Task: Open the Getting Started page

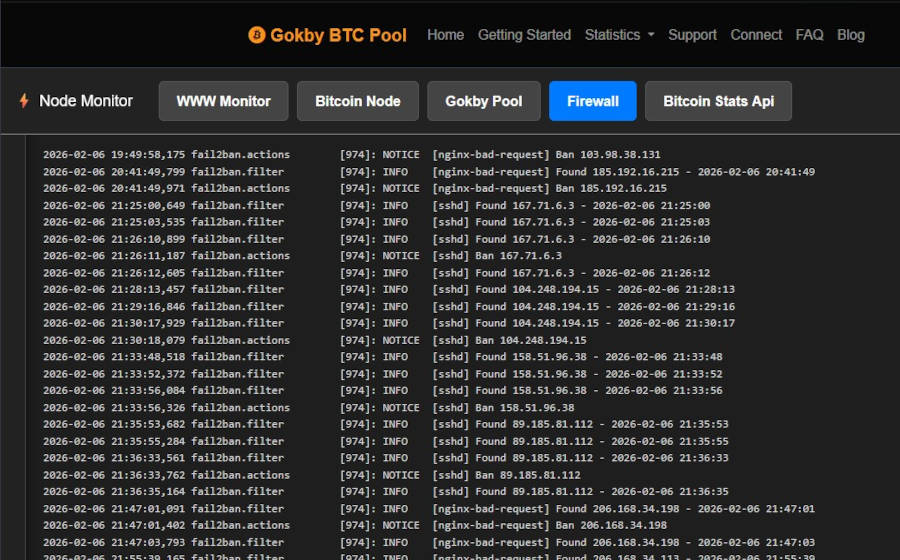Action: pyautogui.click(x=524, y=35)
